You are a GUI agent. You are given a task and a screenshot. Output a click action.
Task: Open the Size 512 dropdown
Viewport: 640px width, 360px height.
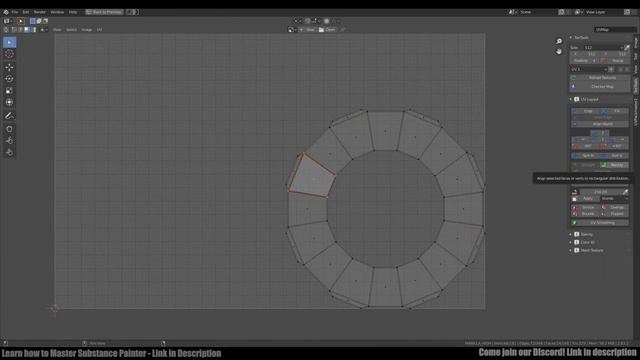click(603, 48)
